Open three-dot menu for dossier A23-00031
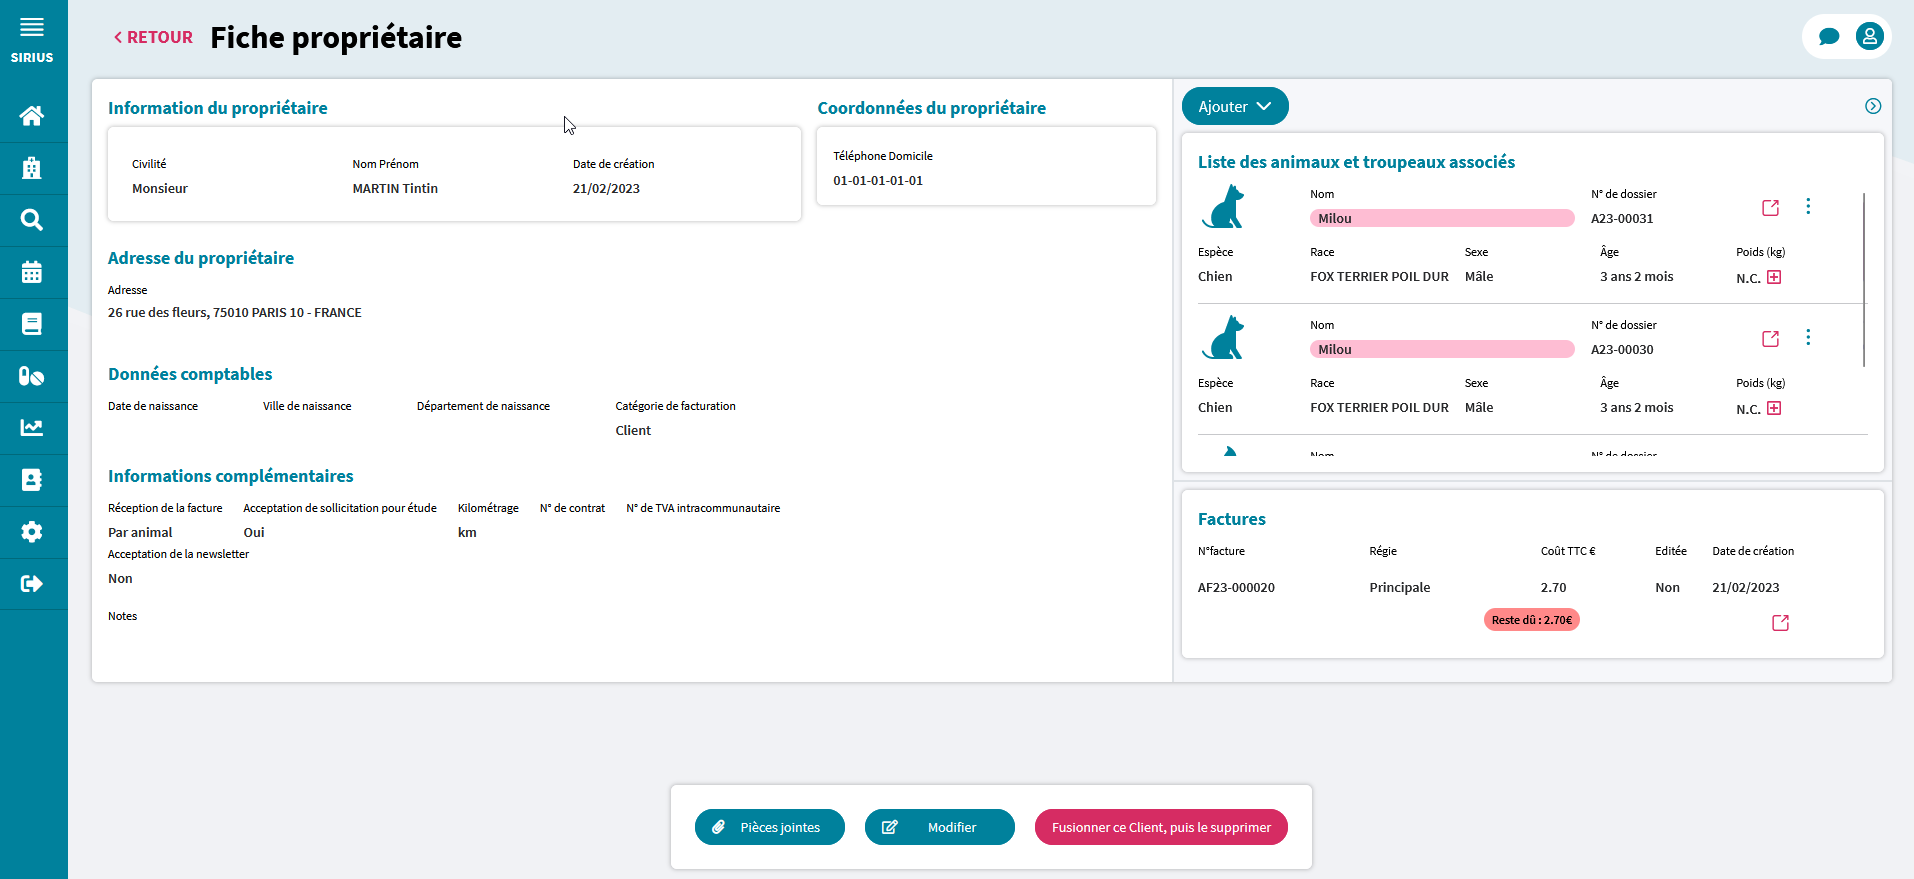Viewport: 1914px width, 879px height. 1808,206
